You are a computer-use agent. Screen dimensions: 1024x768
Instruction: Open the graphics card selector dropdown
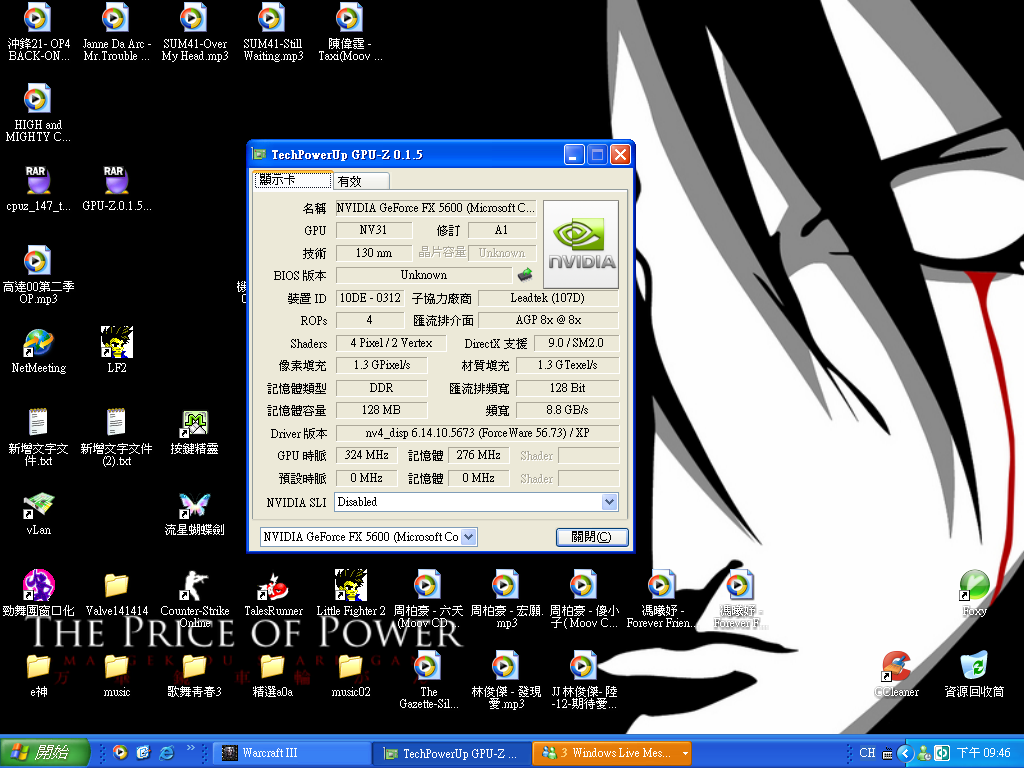(x=469, y=537)
